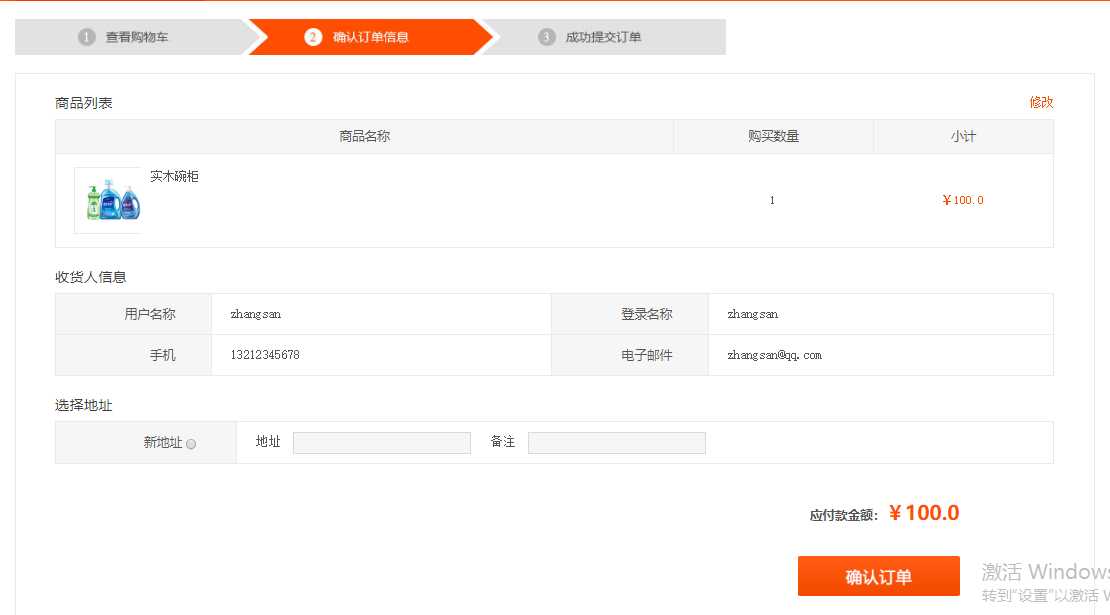Open the detergent product thumbnail image

click(x=108, y=200)
